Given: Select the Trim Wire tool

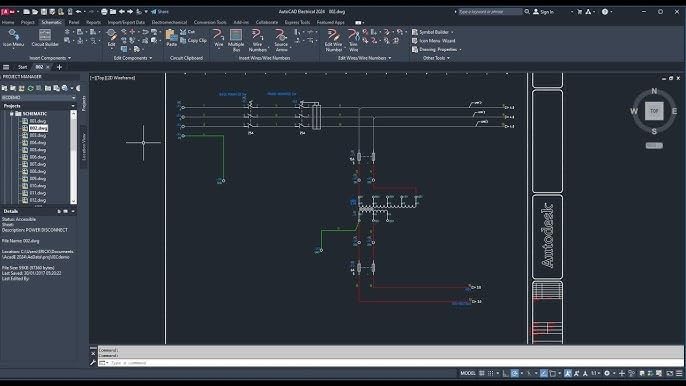Looking at the screenshot, I should coord(353,40).
